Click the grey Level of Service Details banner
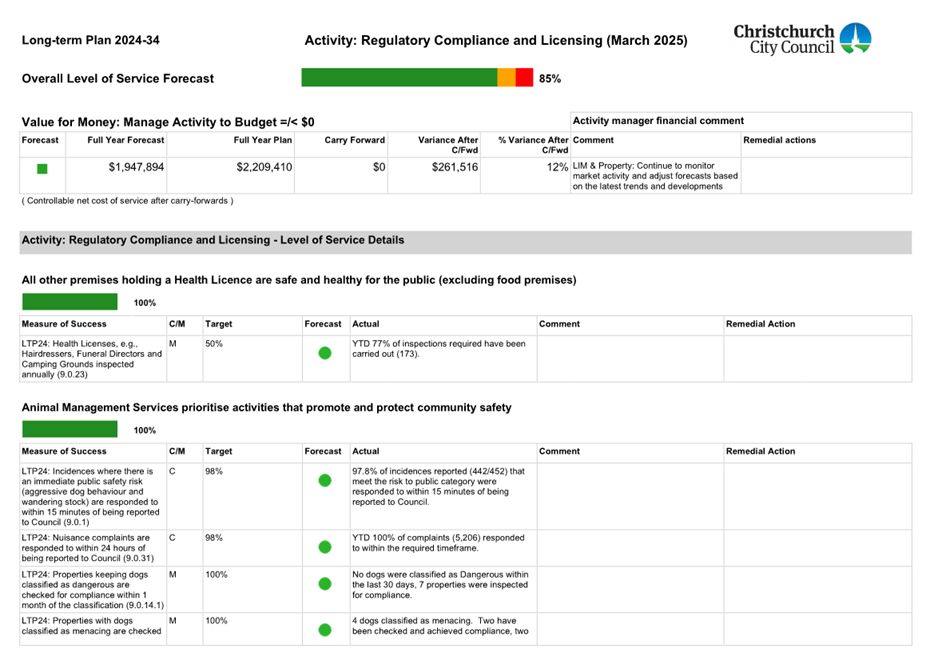 pos(465,242)
